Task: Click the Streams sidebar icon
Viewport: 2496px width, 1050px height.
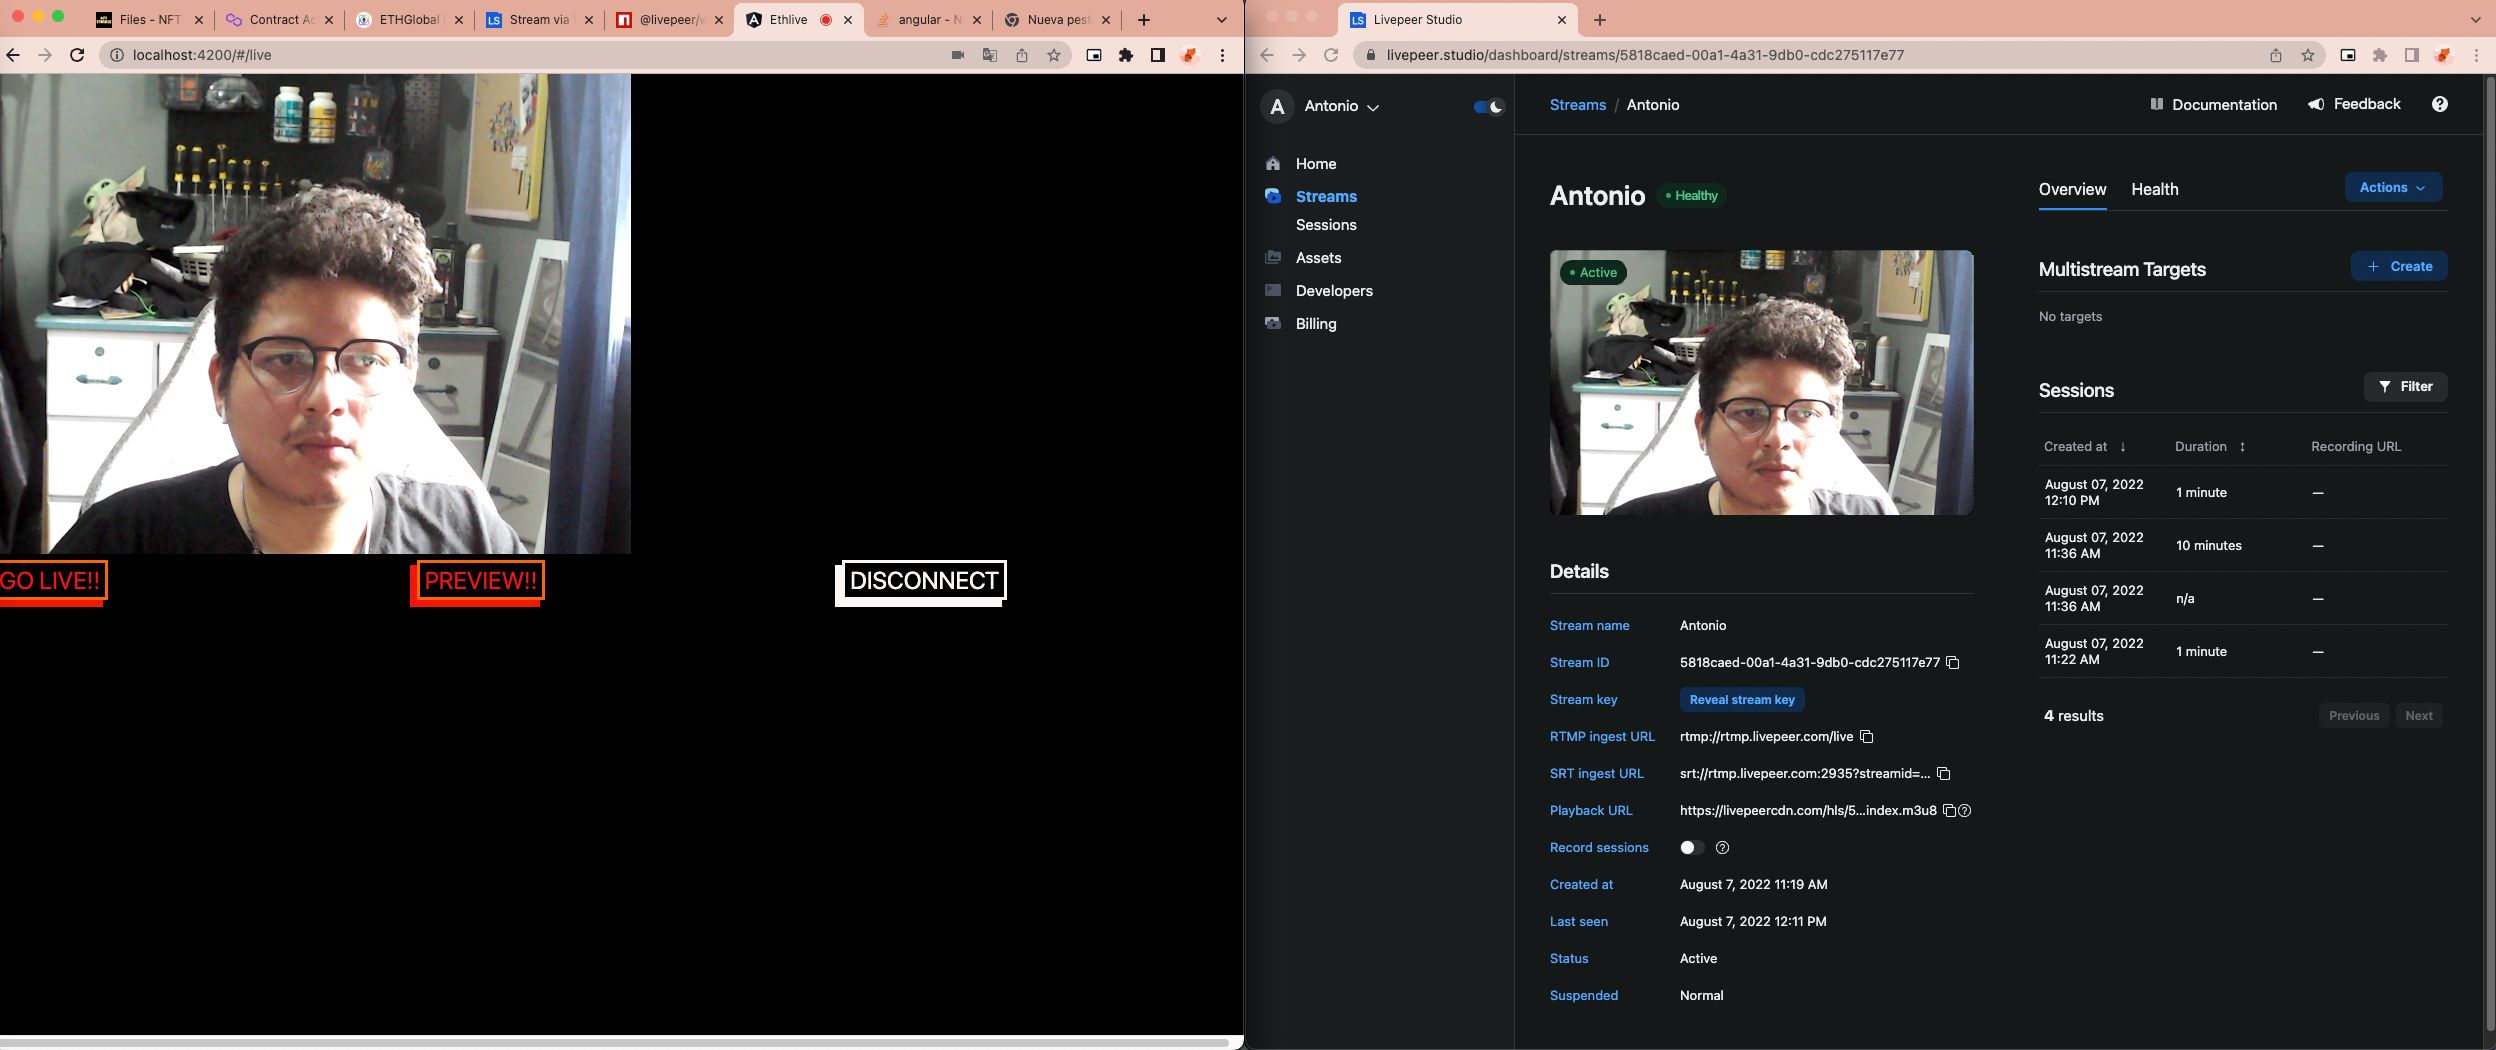Action: (1273, 196)
